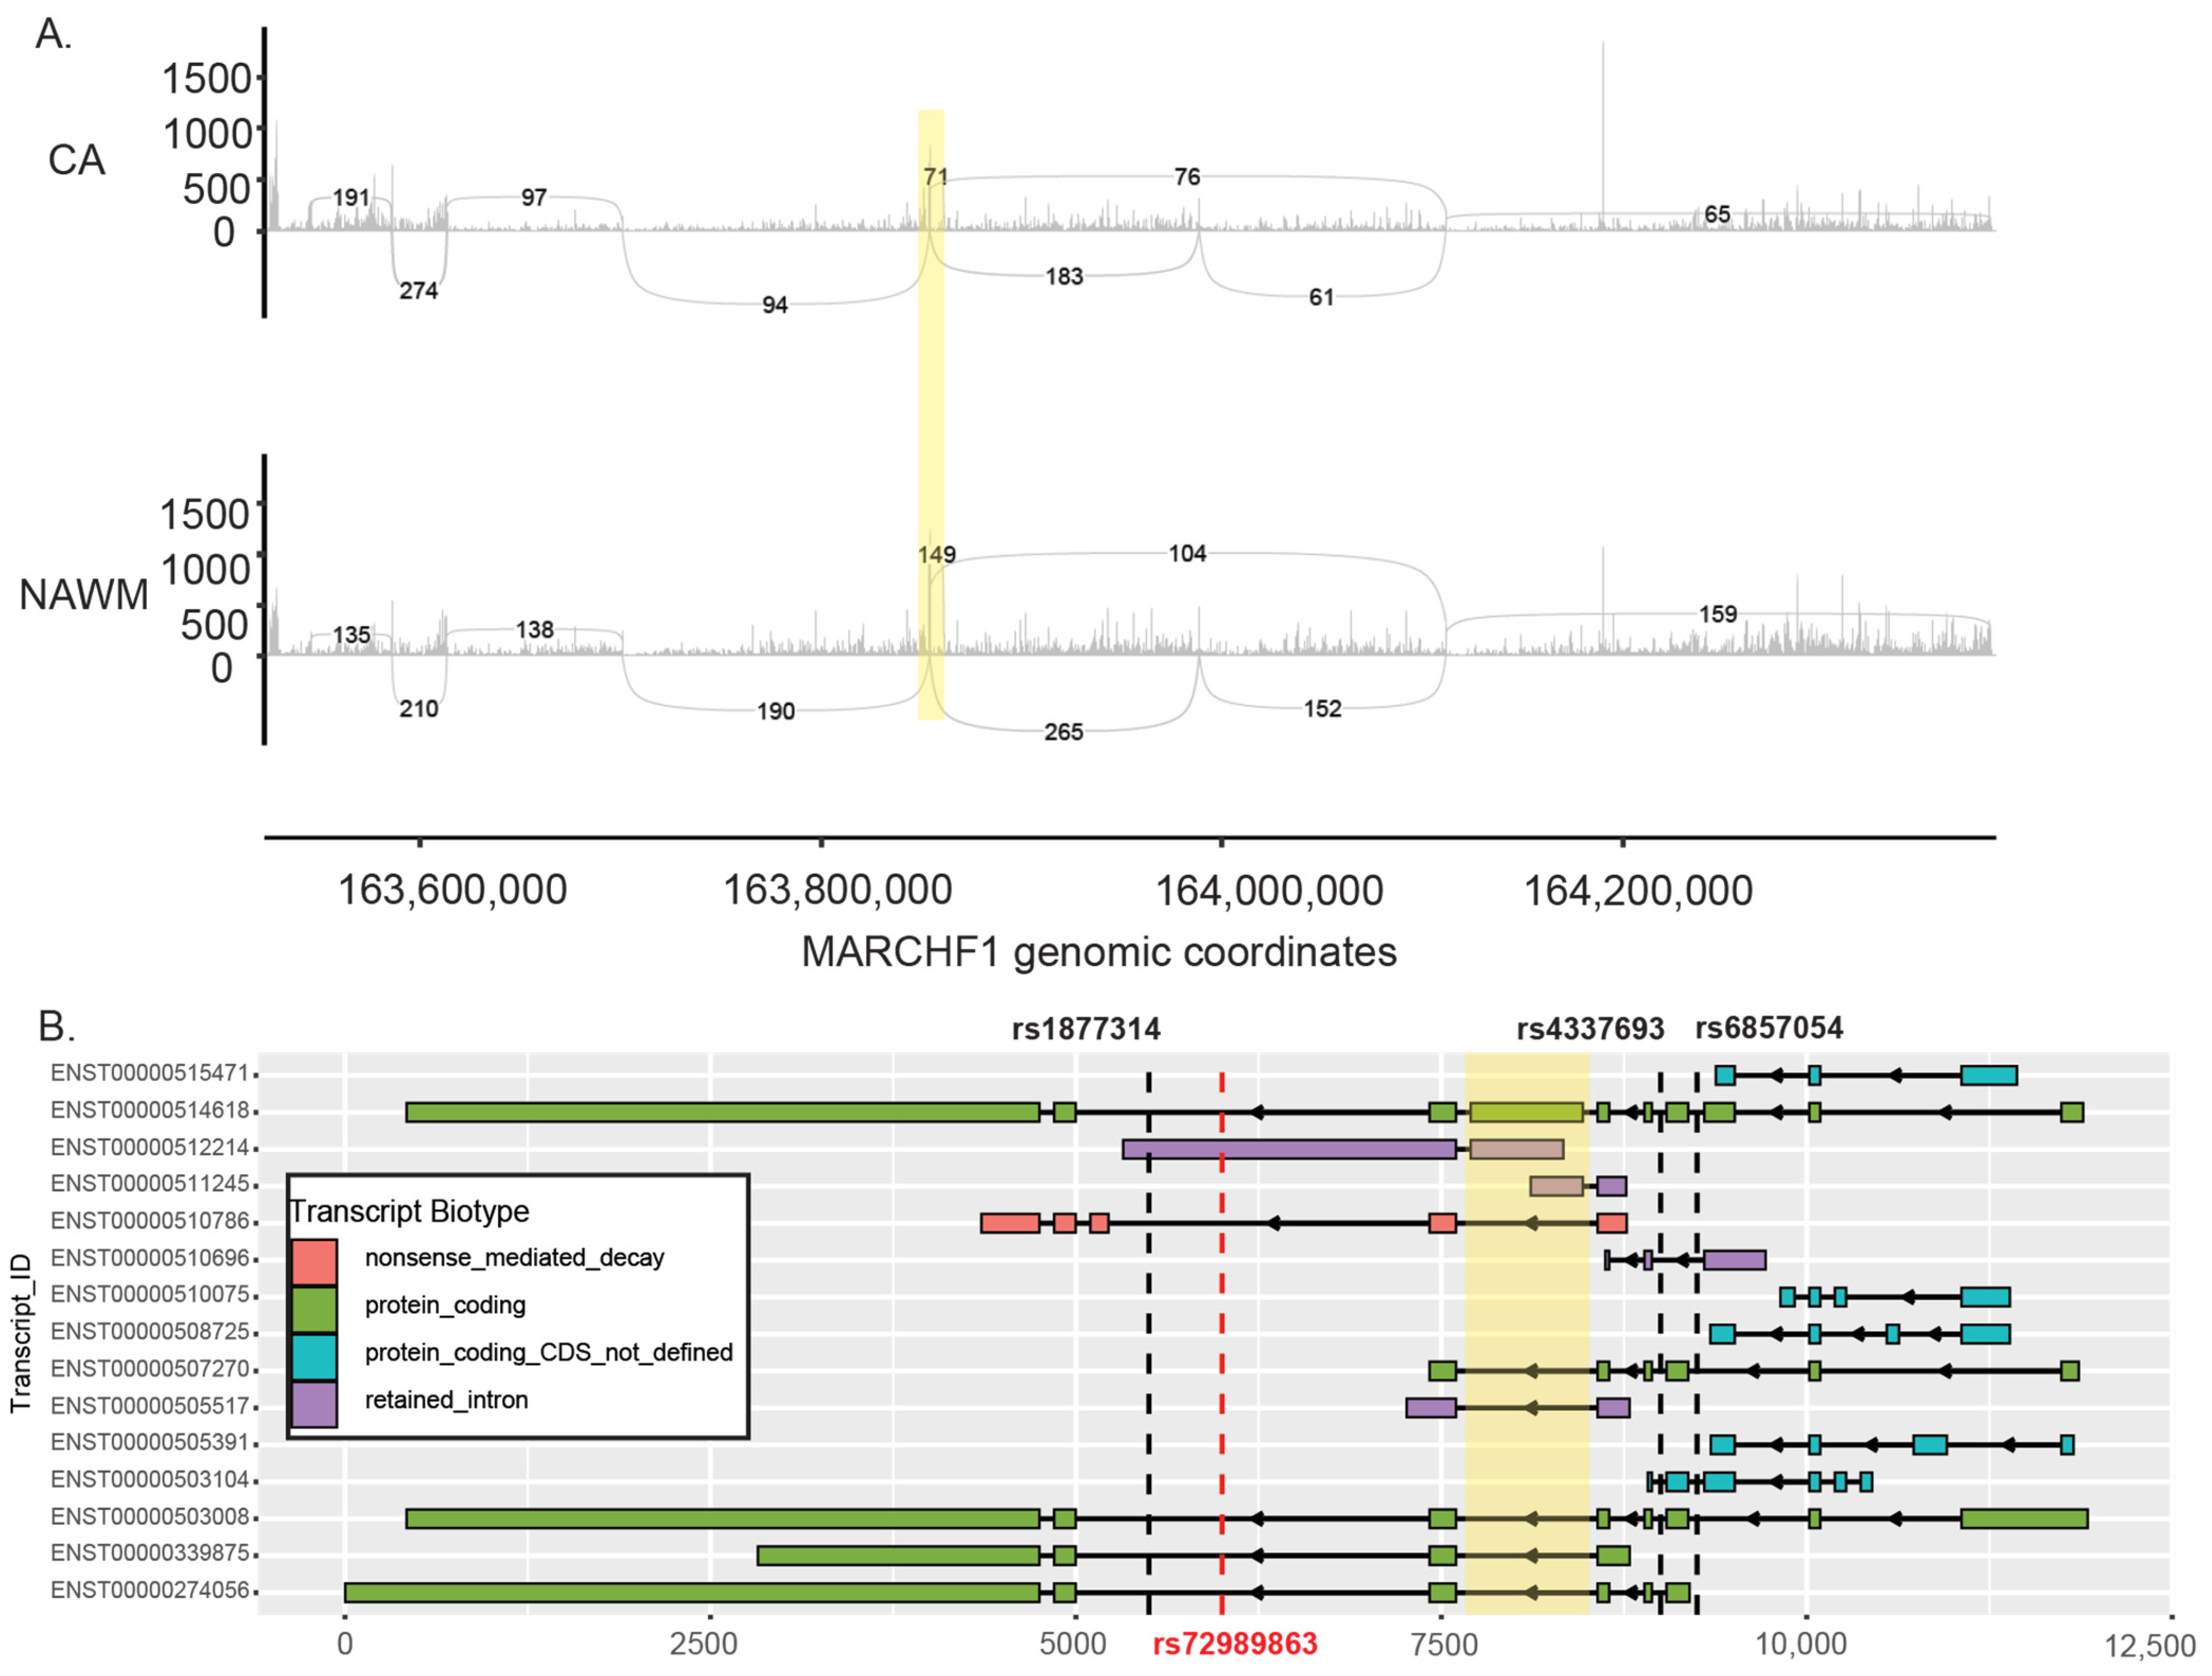The width and height of the screenshot is (2212, 1676).
Task: Click the 274 junction count in CA track
Action: 418,291
